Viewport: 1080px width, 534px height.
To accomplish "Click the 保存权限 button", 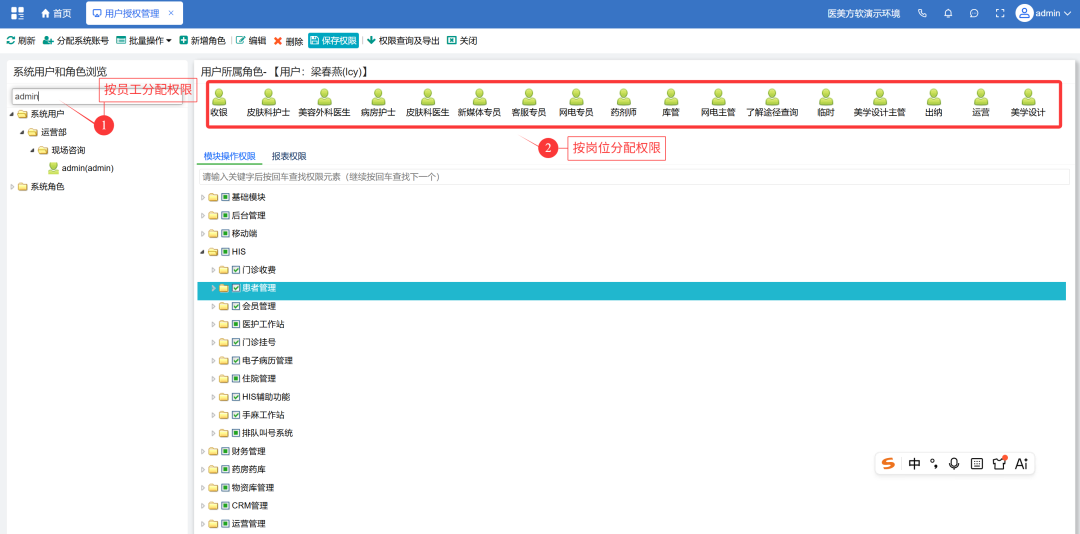I will coord(333,41).
